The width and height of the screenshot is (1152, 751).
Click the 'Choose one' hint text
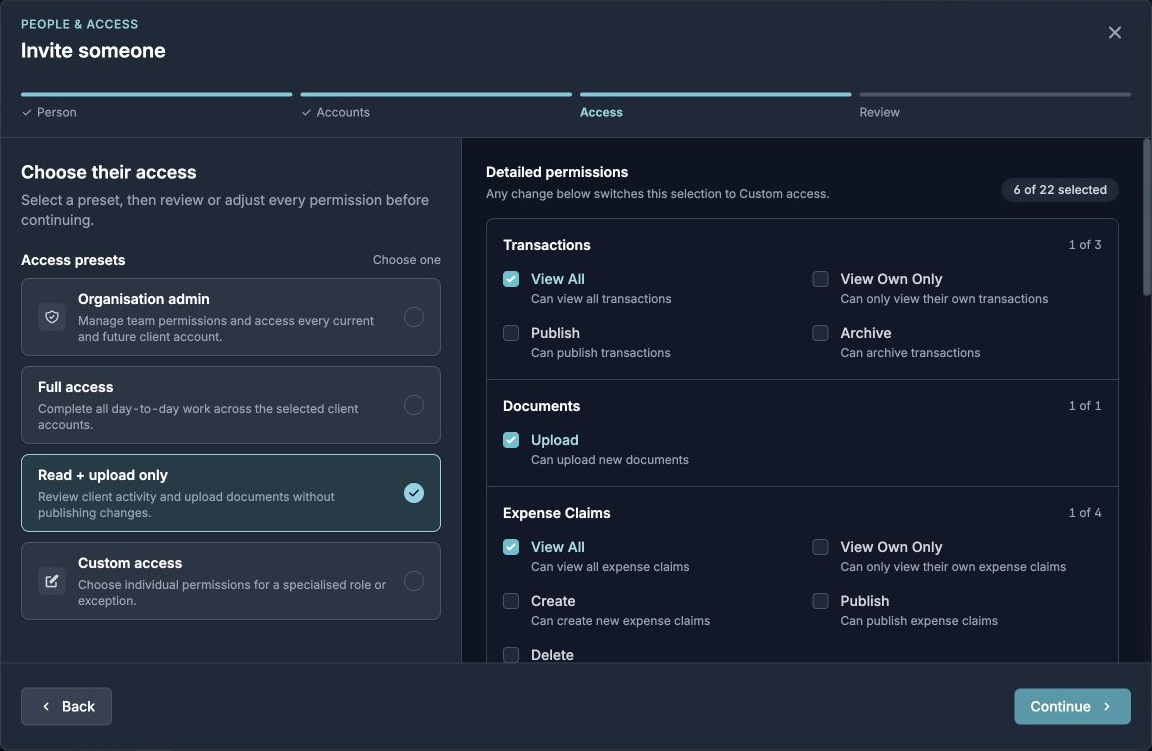click(406, 260)
